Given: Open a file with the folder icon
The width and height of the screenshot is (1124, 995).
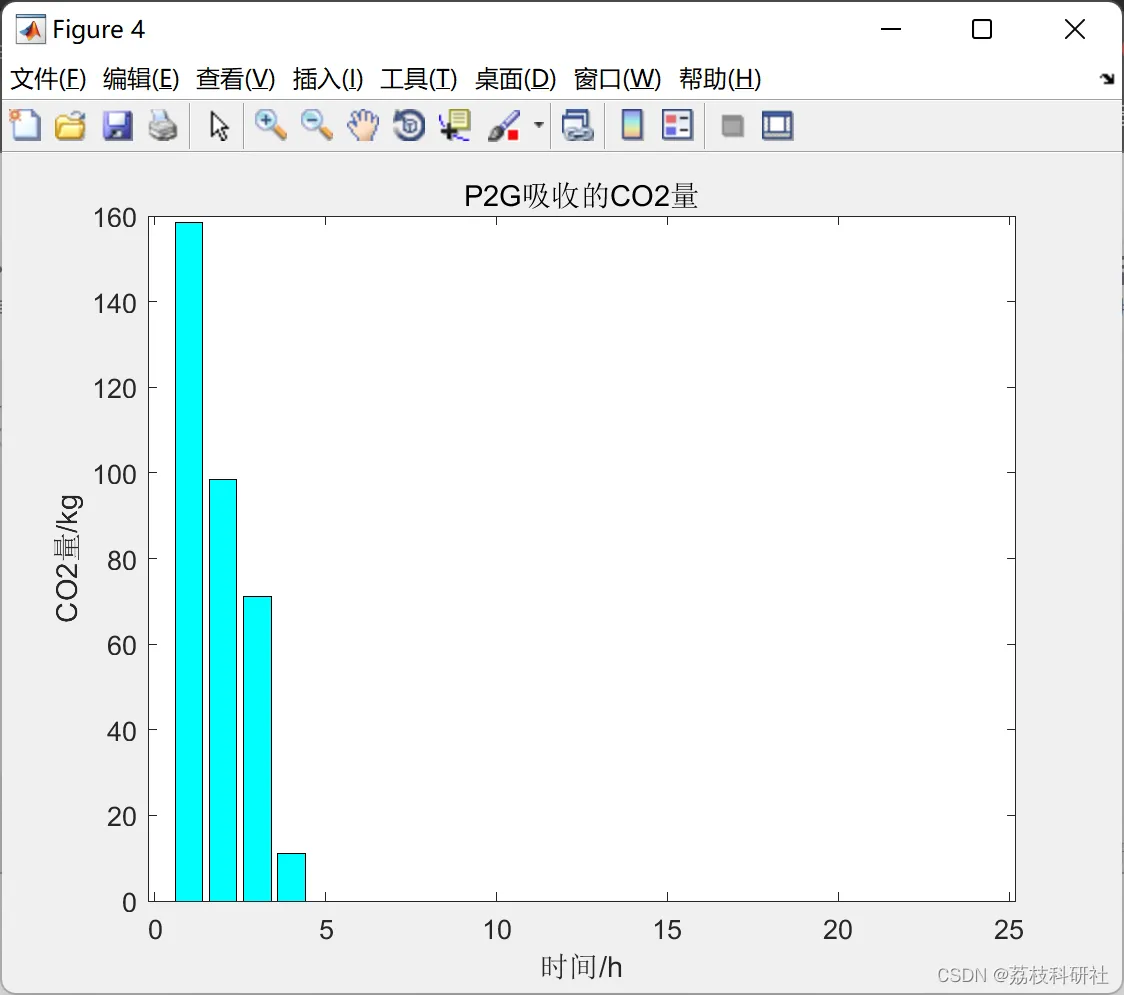Looking at the screenshot, I should [70, 125].
